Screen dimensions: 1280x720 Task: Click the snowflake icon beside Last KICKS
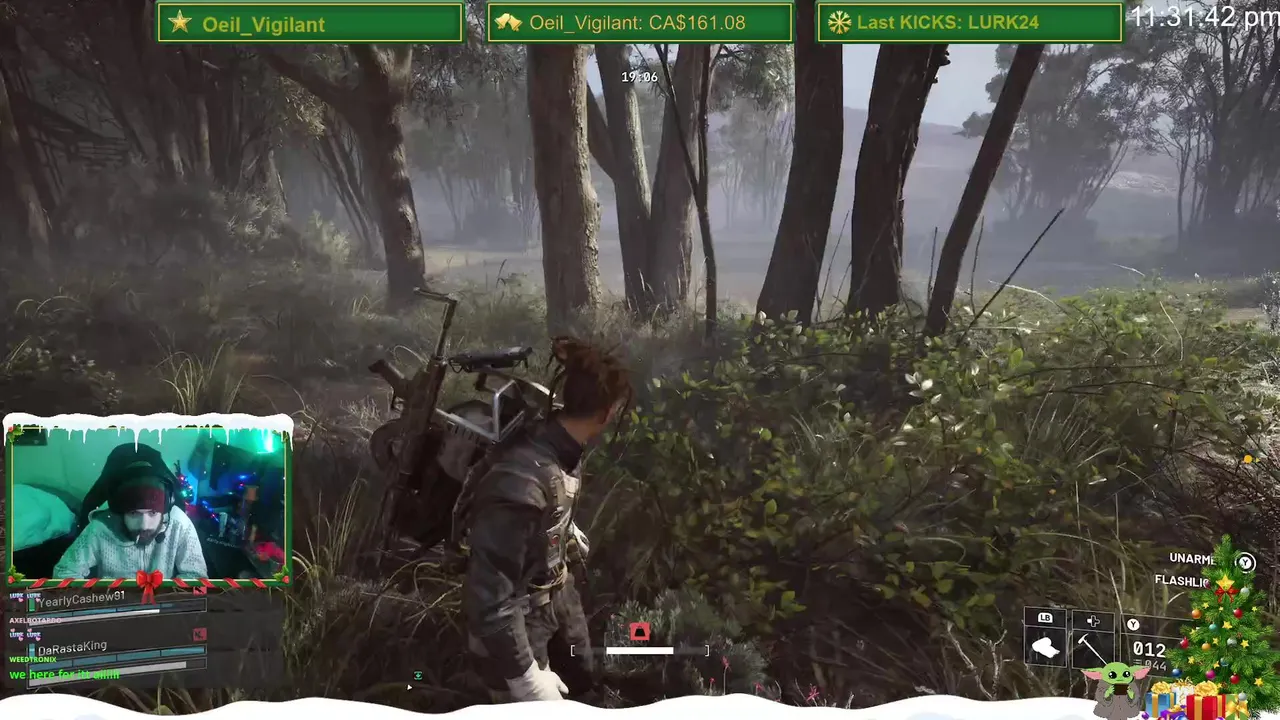point(839,22)
